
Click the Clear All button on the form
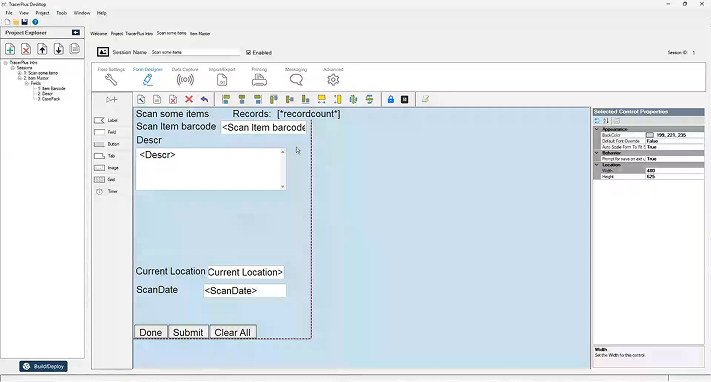coord(233,332)
